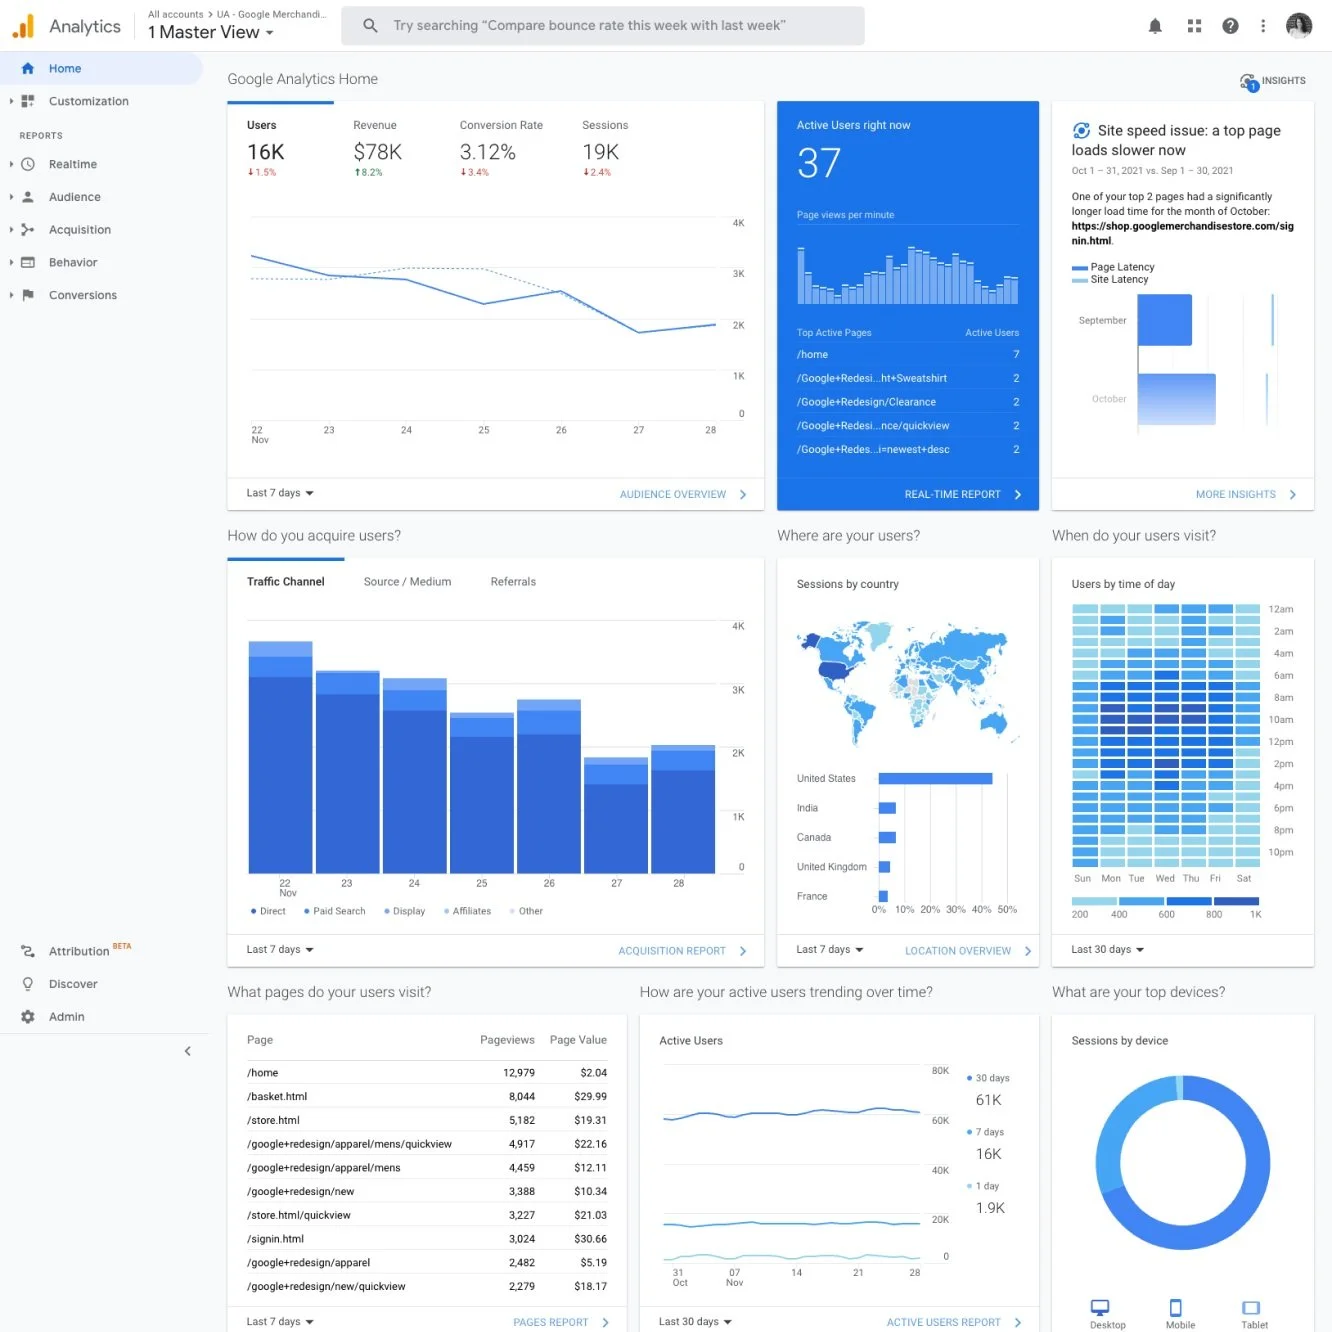Open the Audience Overview link
Screen dimensions: 1332x1332
pyautogui.click(x=683, y=495)
